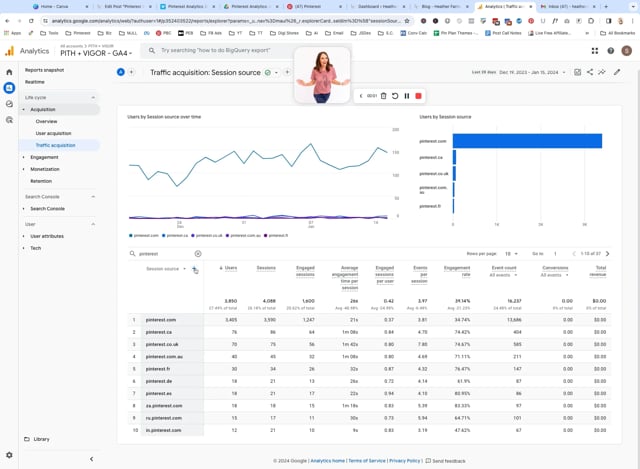Open the Privacy Policy link
This screenshot has height=469, width=640.
[404, 461]
